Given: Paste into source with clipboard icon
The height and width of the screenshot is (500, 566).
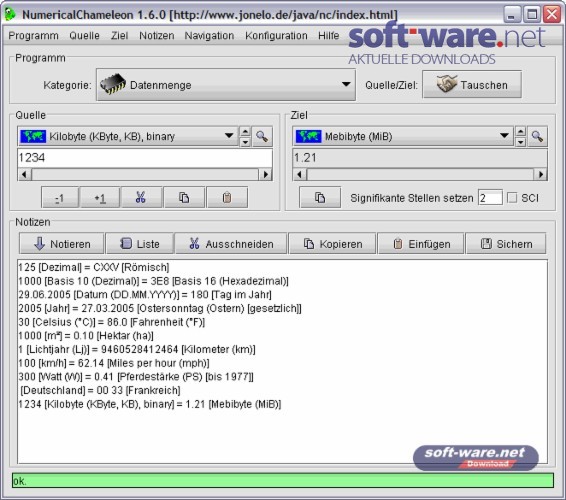Looking at the screenshot, I should [227, 197].
